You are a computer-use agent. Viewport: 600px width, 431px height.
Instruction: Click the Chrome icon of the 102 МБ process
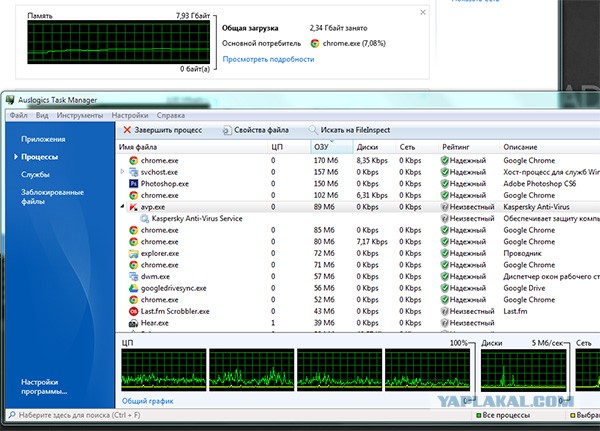click(133, 195)
